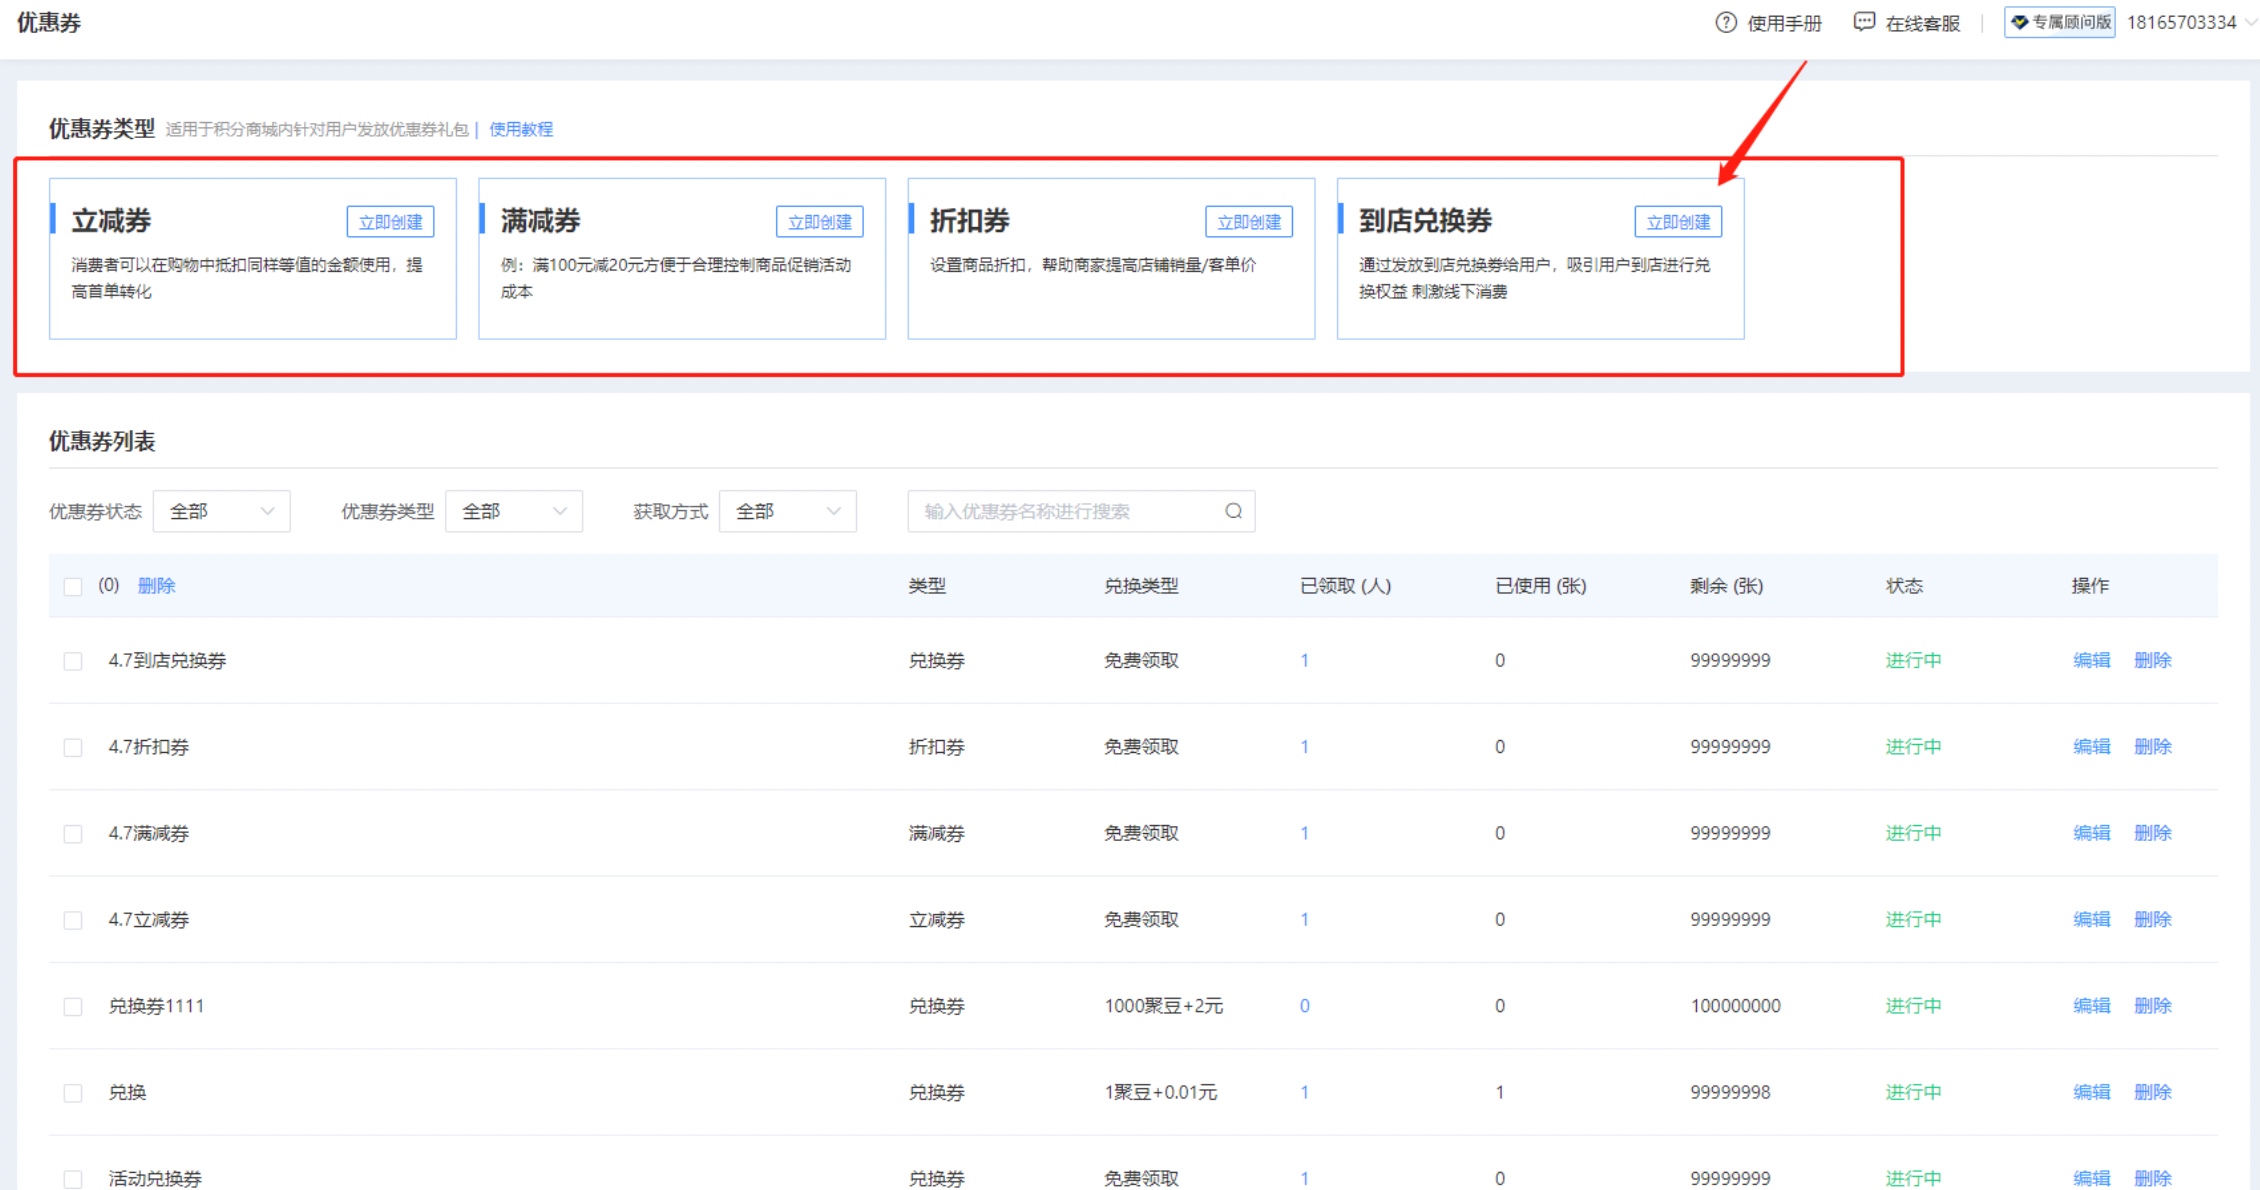This screenshot has height=1190, width=2260.
Task: Delete the 4.7立减券 row via 删除
Action: tap(2152, 920)
